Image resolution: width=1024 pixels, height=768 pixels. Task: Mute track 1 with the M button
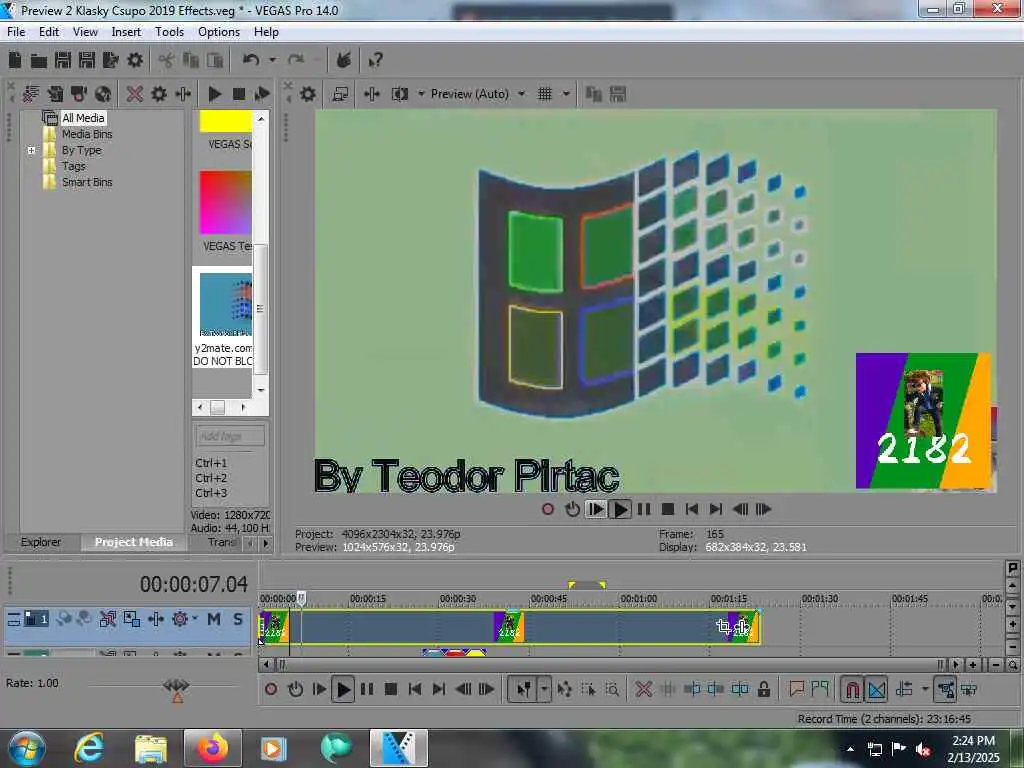(214, 619)
